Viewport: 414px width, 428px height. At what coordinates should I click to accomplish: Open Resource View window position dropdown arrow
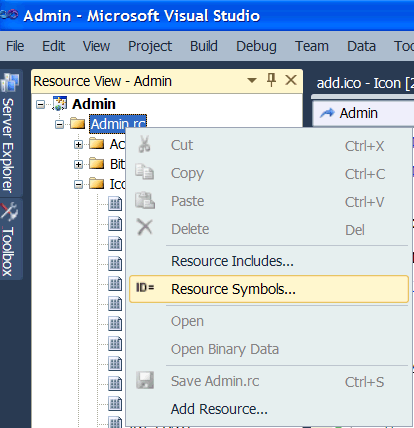coord(252,80)
